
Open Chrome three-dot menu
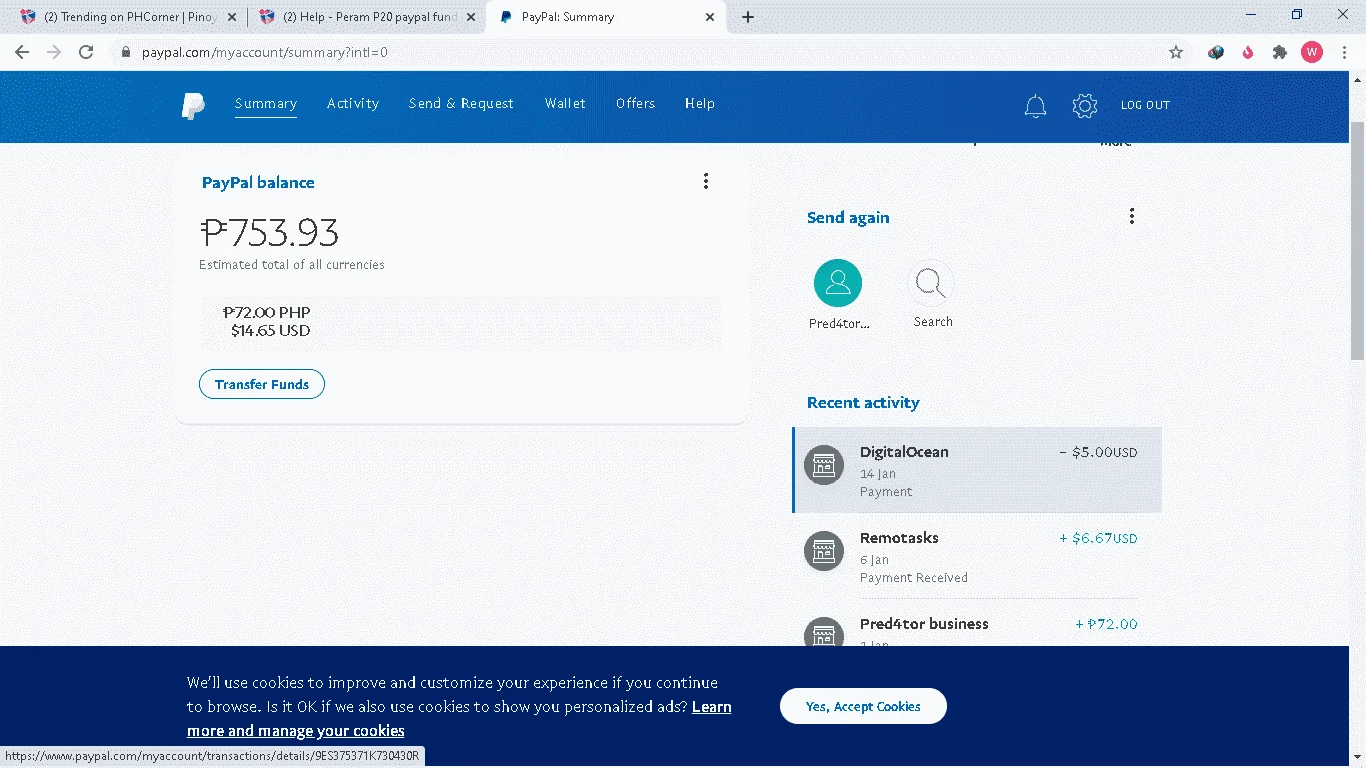point(1343,52)
